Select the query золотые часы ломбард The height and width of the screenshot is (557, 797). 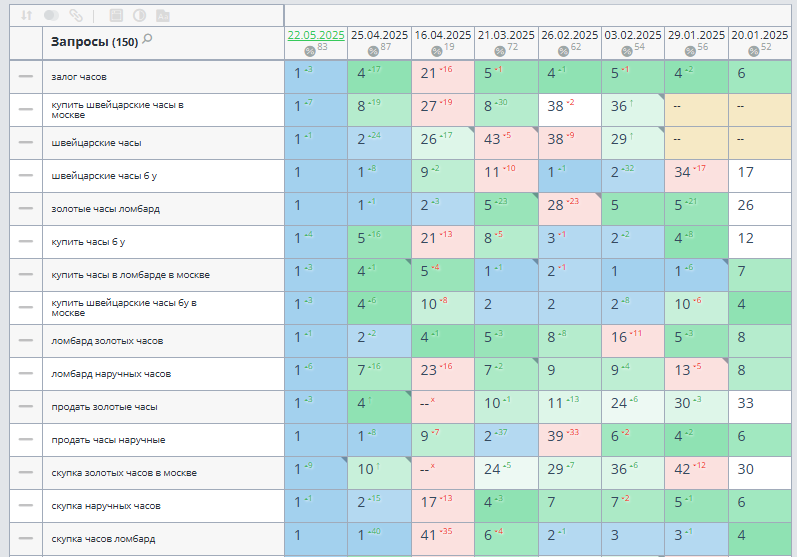pos(105,209)
